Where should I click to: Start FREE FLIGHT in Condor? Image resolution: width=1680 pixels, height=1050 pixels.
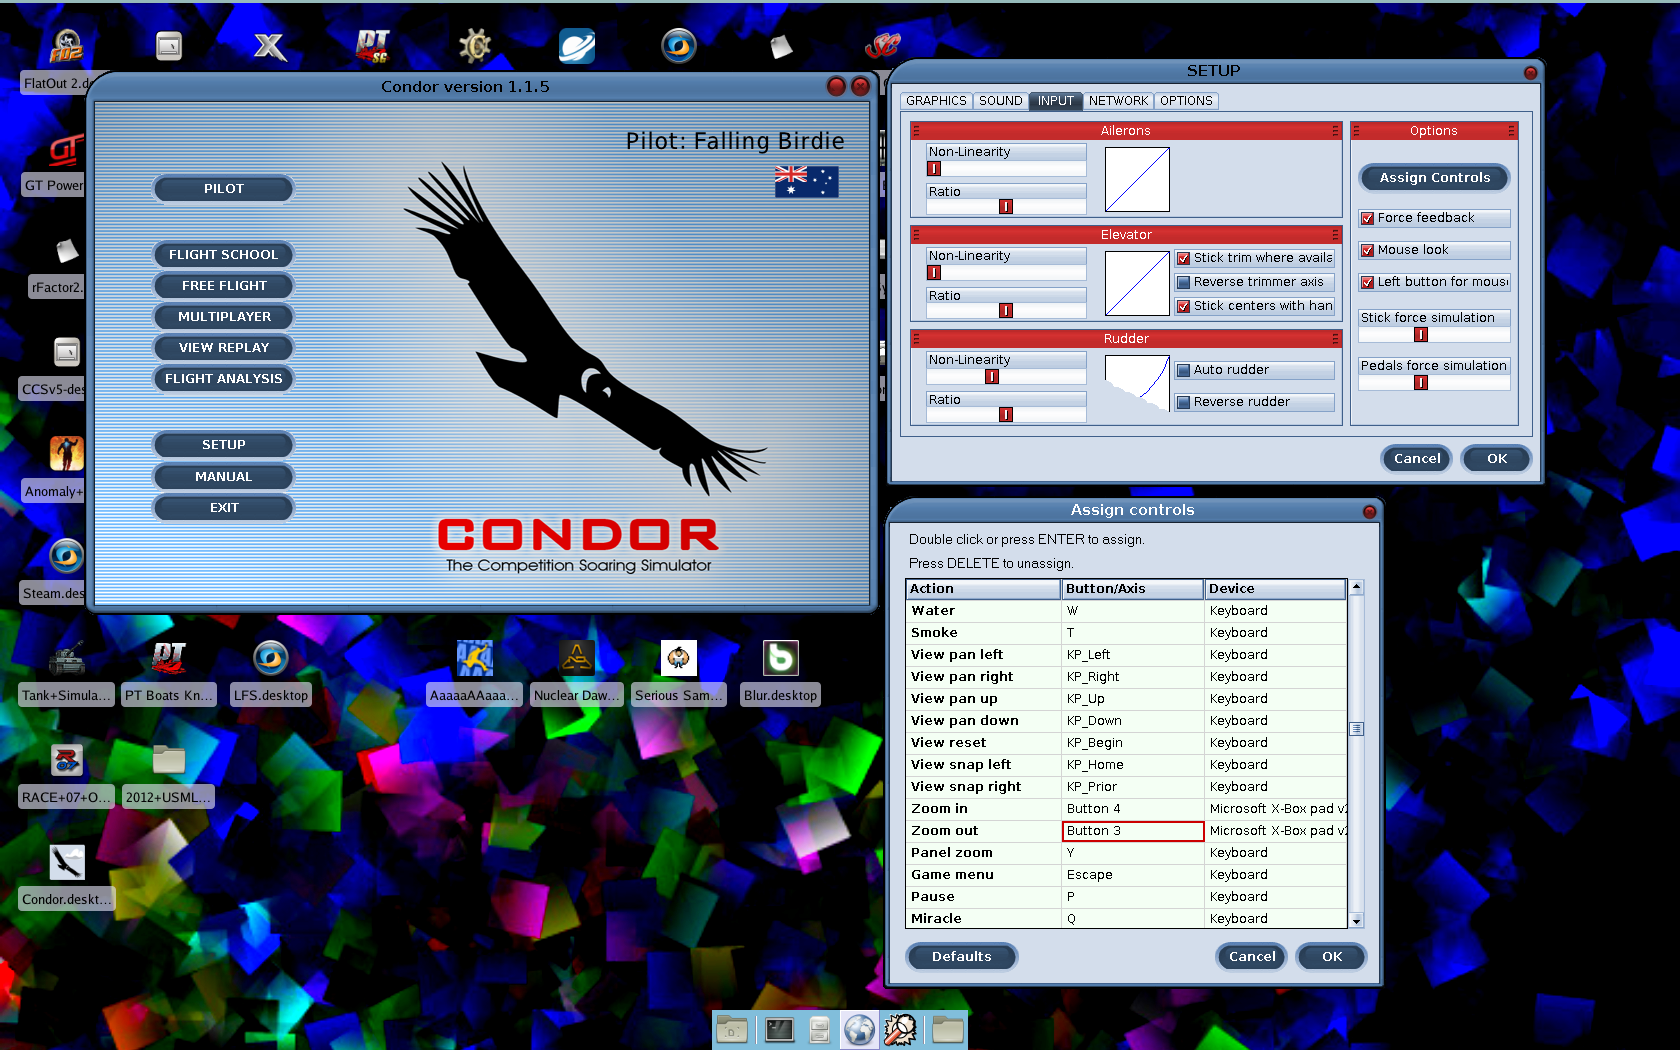coord(223,286)
